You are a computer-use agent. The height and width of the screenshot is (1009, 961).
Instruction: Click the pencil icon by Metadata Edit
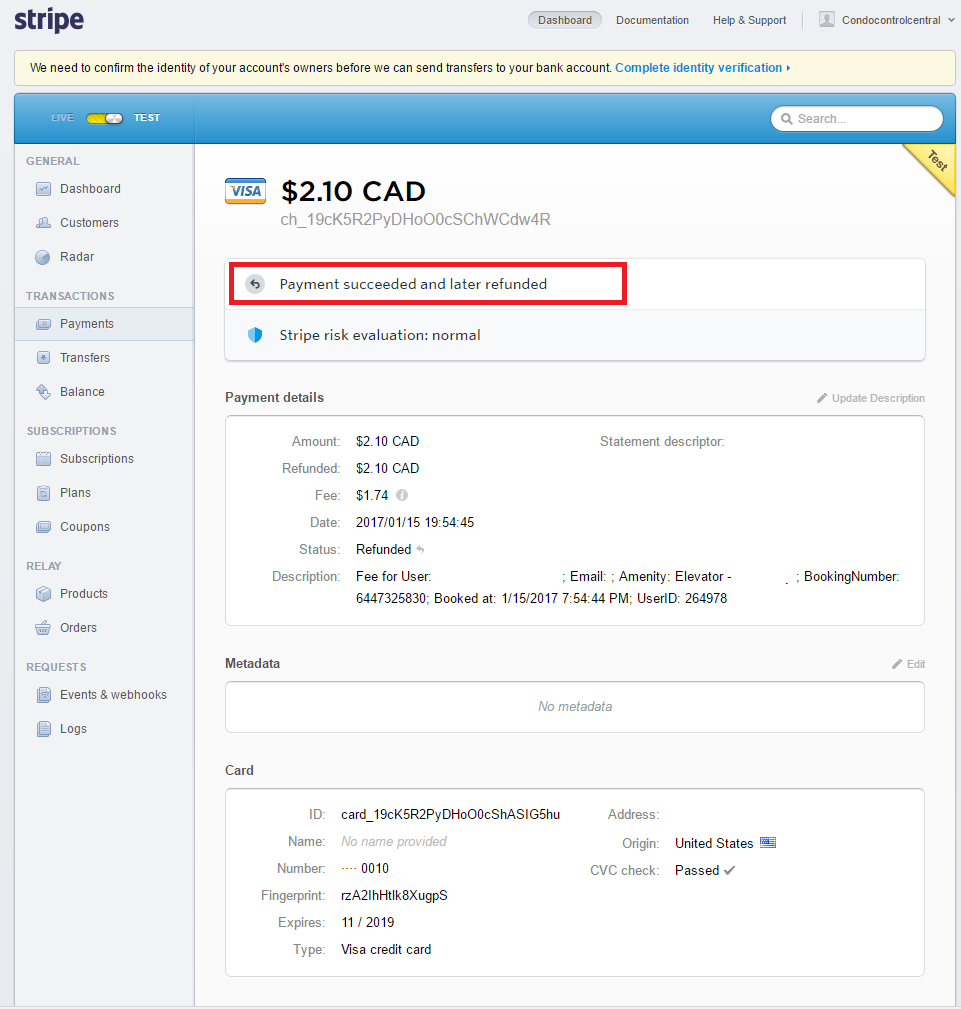[897, 664]
